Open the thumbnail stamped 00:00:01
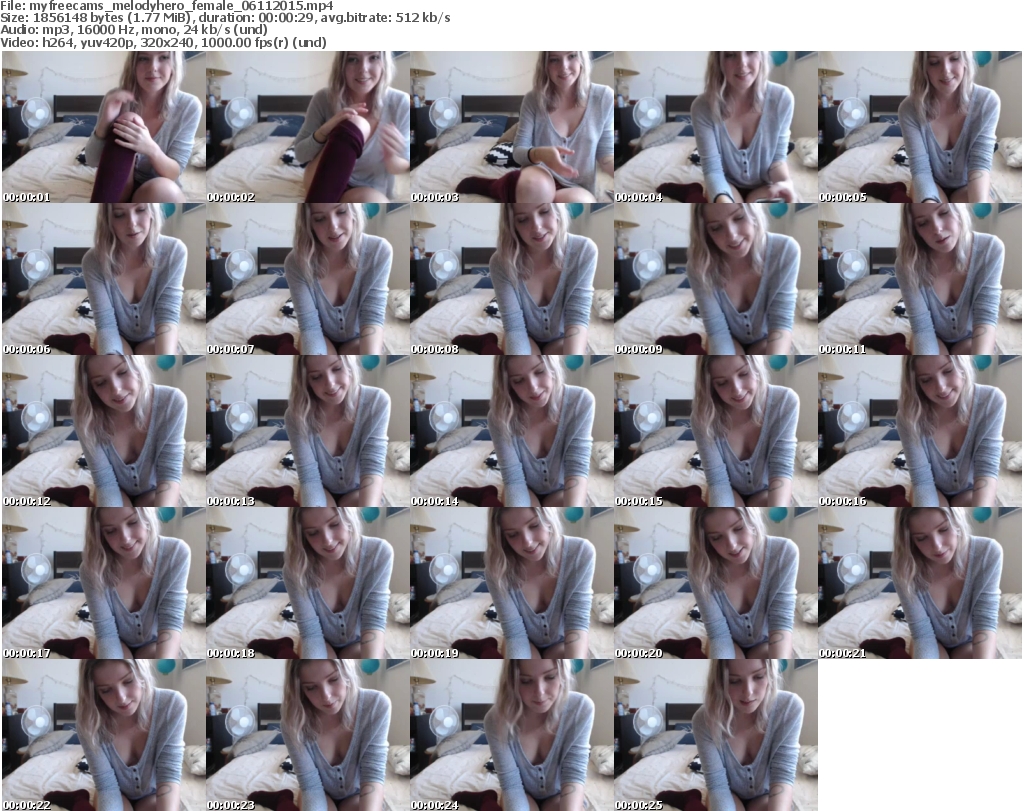The image size is (1024, 811). (x=104, y=127)
